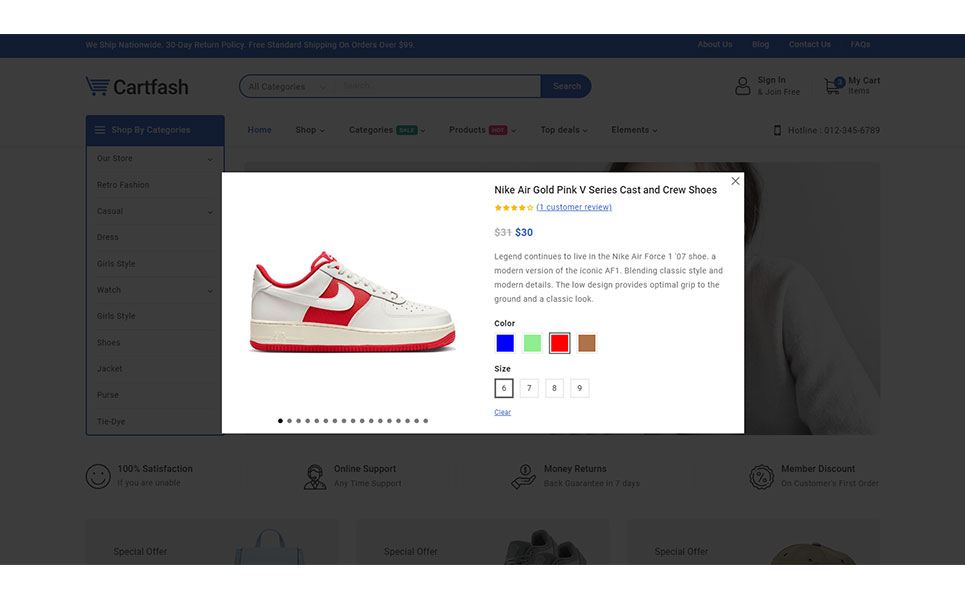Image resolution: width=965 pixels, height=600 pixels.
Task: Click the Money Returns hand icon
Action: (x=523, y=476)
